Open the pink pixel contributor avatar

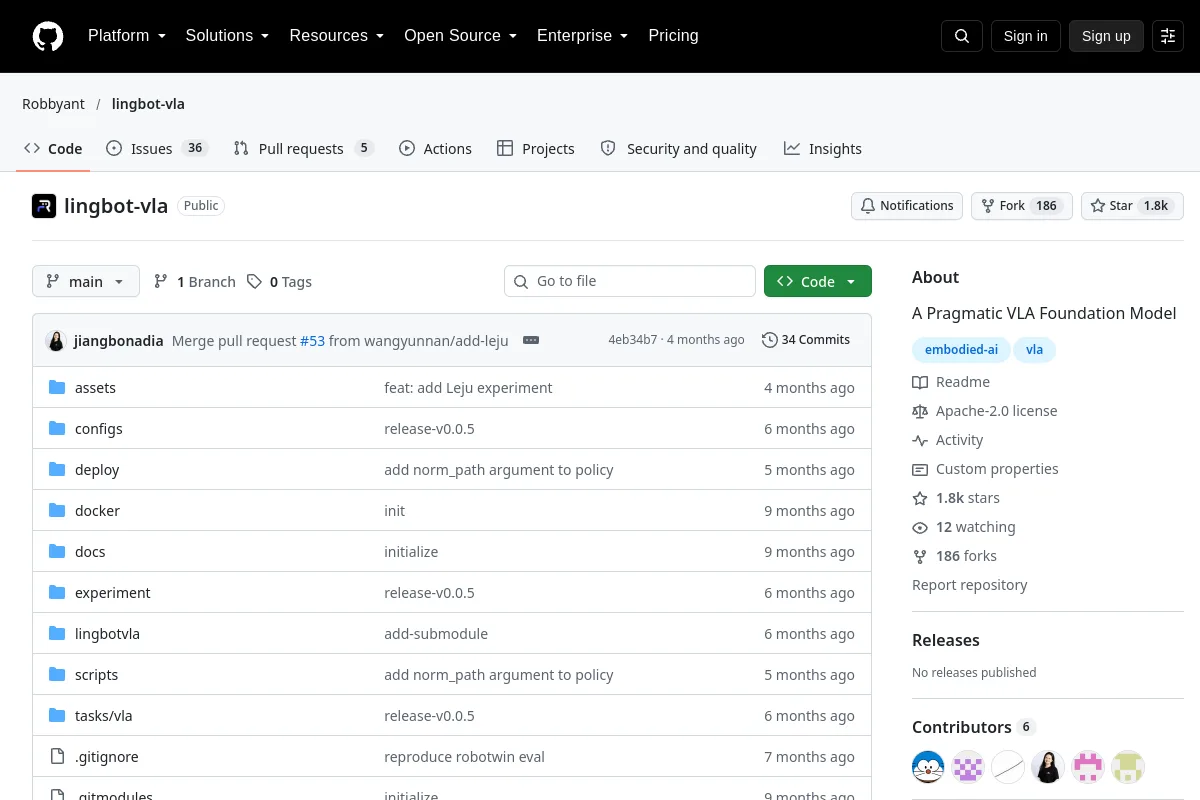pyautogui.click(x=1088, y=767)
